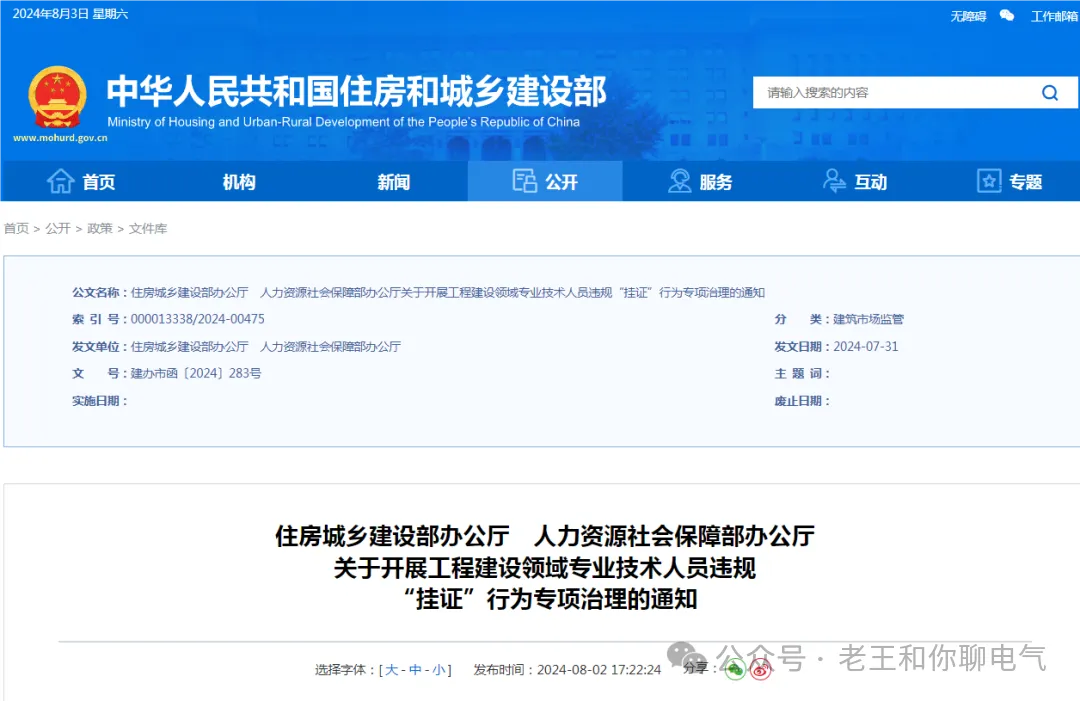Image resolution: width=1080 pixels, height=701 pixels.
Task: Click the national emblem logo
Action: [57, 97]
